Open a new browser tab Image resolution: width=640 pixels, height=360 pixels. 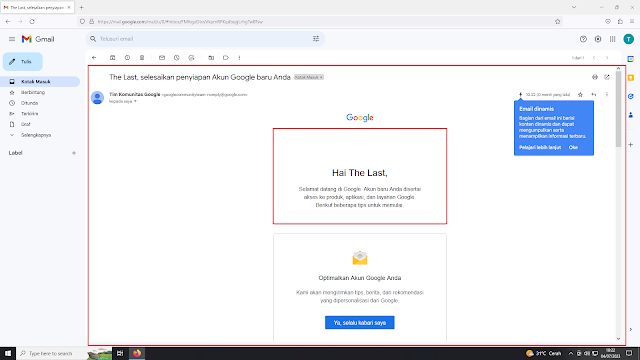pyautogui.click(x=82, y=7)
